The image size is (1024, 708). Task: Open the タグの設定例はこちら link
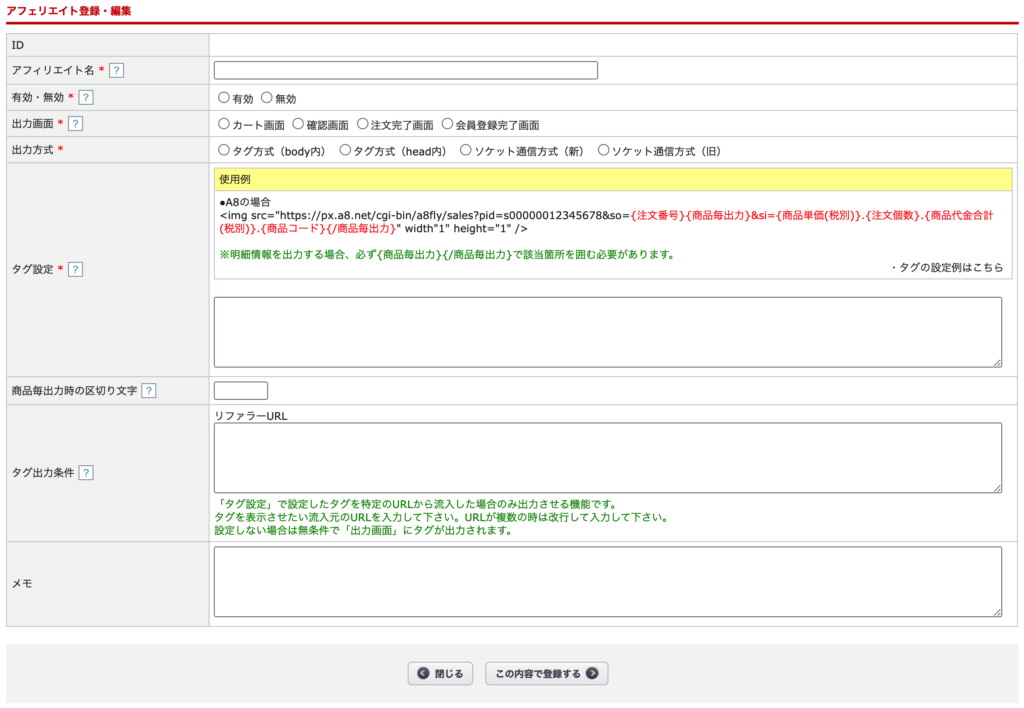pos(948,267)
